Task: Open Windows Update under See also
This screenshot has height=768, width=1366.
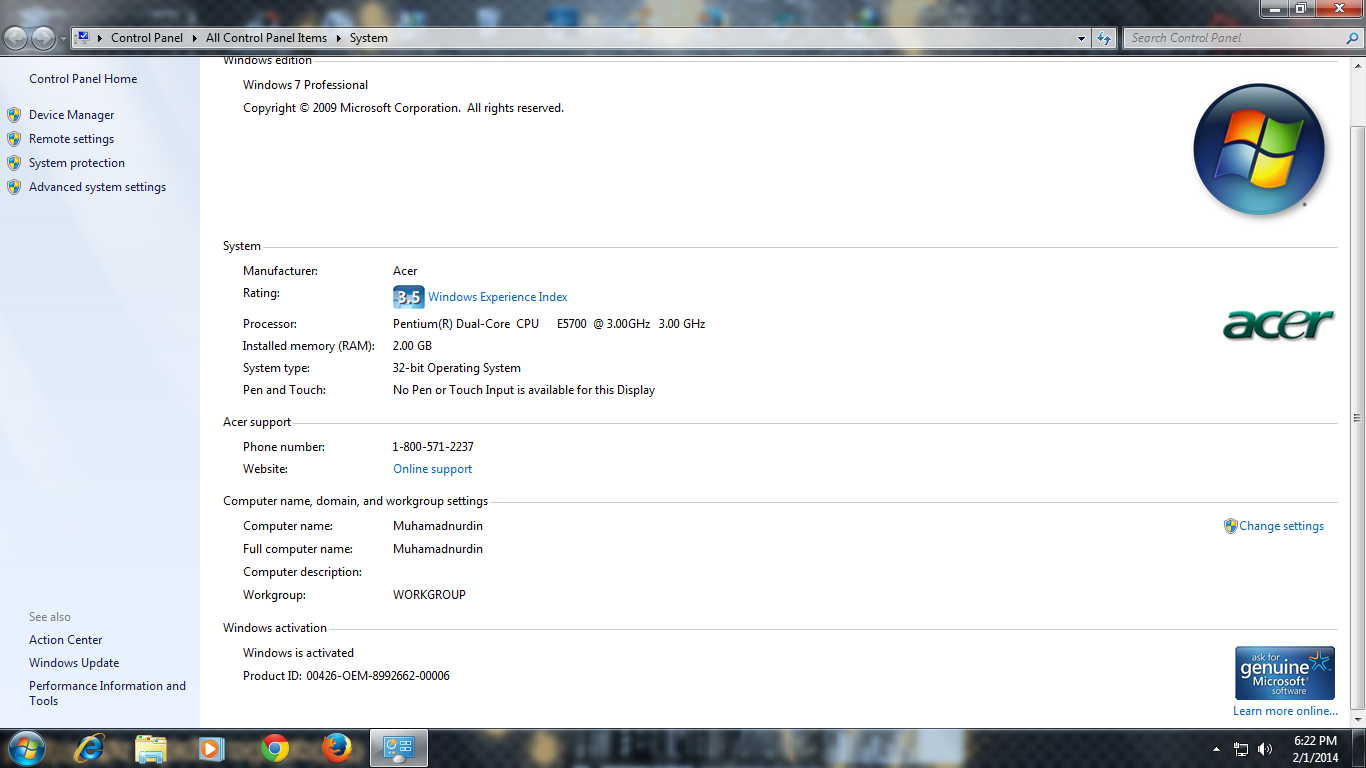Action: coord(74,663)
